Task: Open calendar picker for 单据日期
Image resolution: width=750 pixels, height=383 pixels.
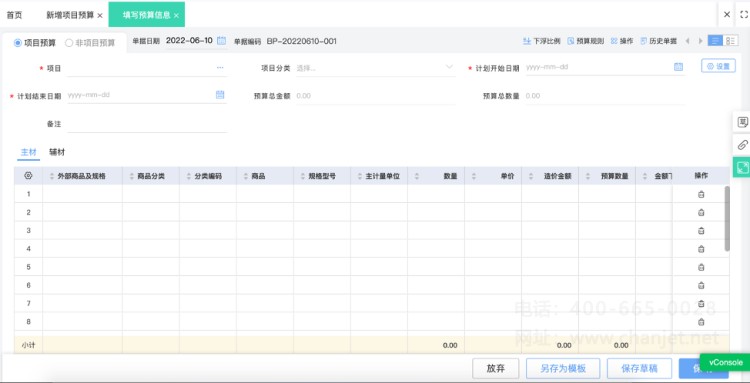Action: pos(221,41)
